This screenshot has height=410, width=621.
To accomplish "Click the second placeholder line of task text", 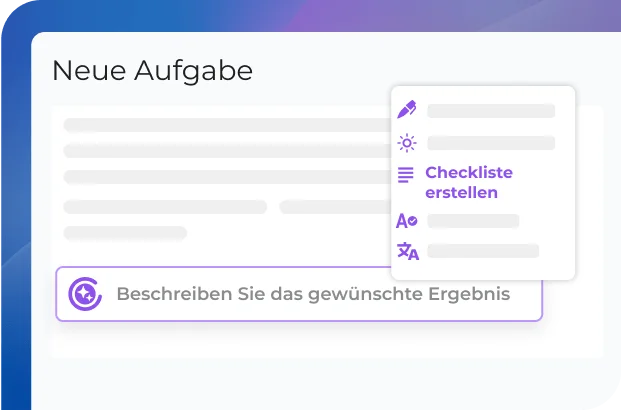I will coord(226,151).
